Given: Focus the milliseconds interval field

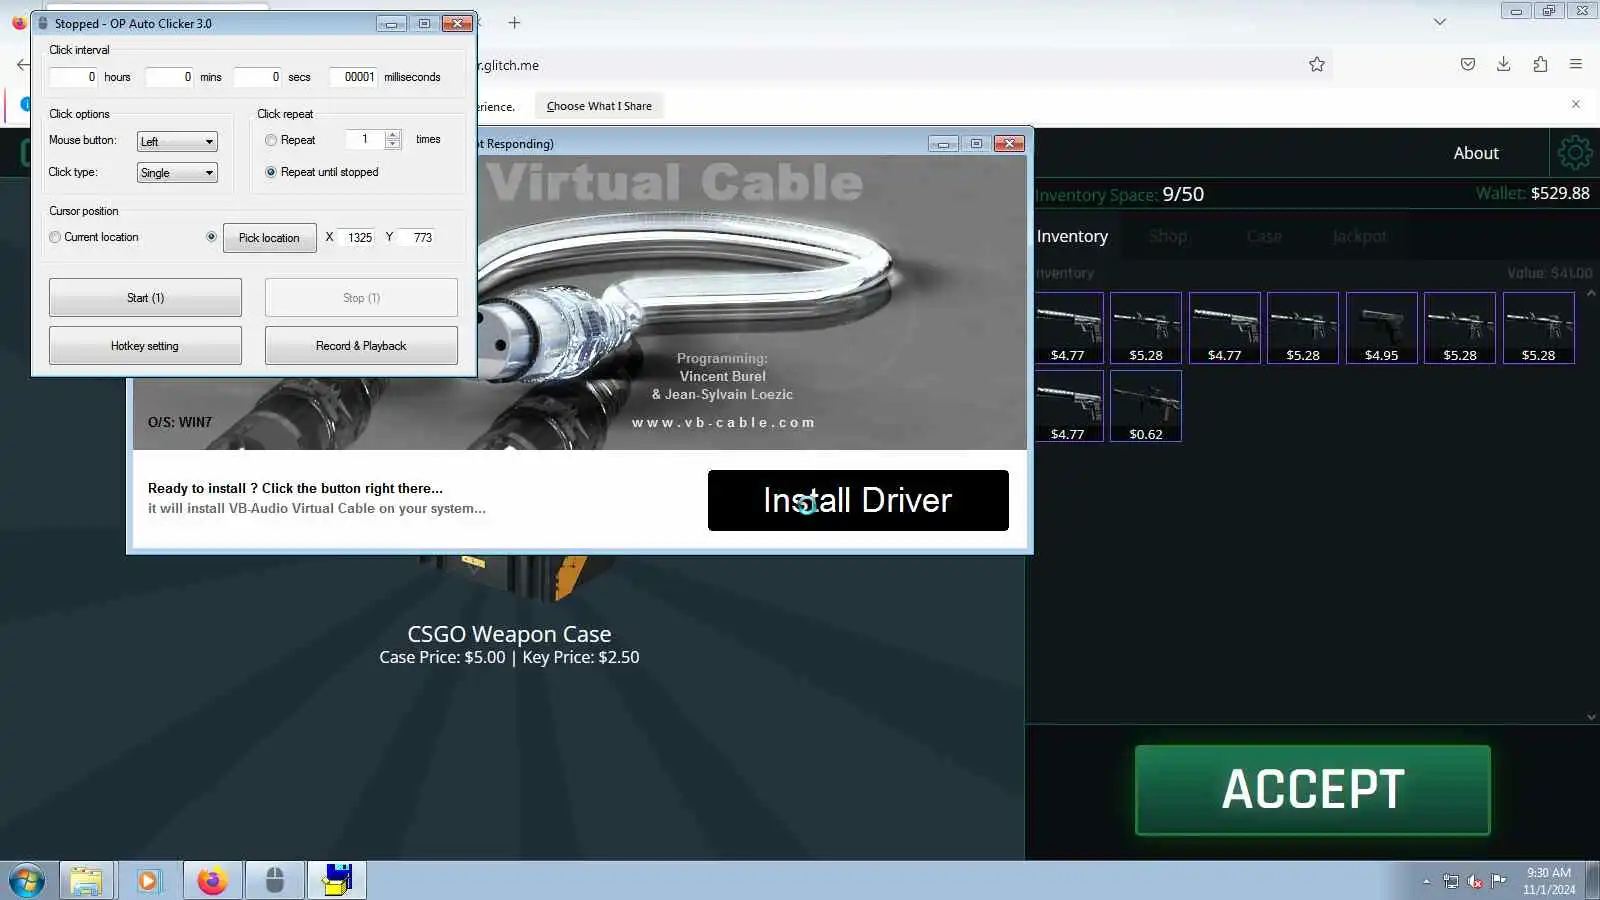Looking at the screenshot, I should click(353, 77).
